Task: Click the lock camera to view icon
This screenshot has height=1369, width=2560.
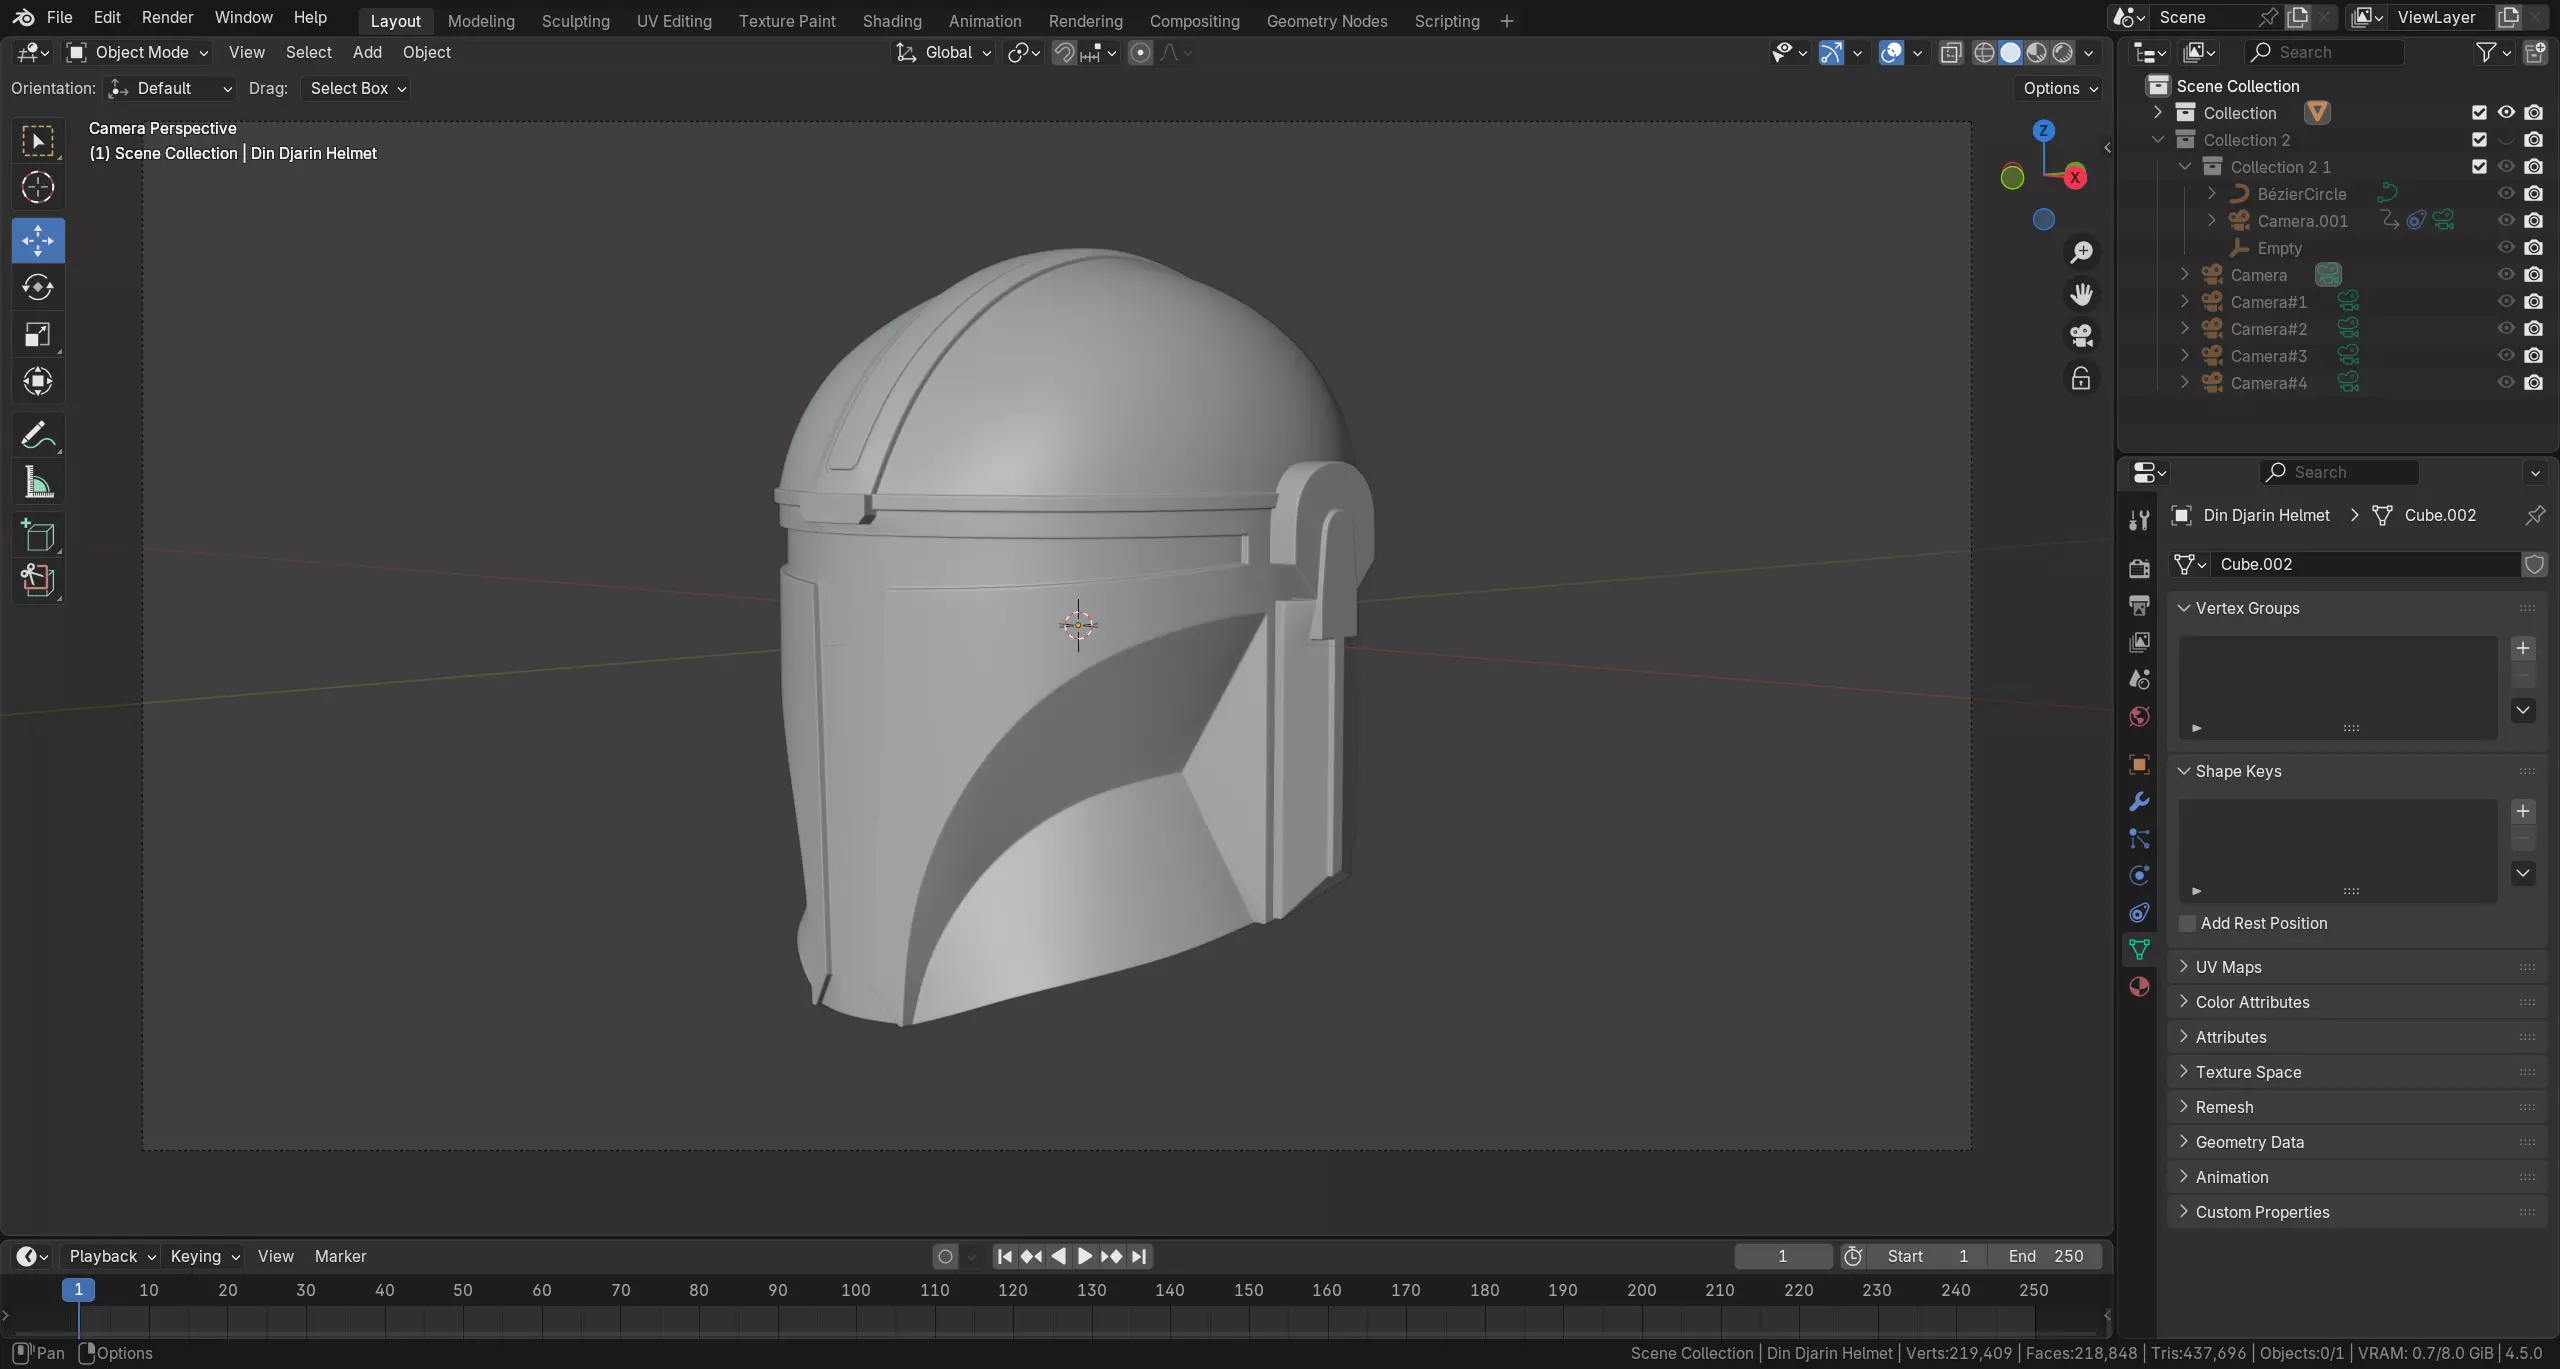Action: pyautogui.click(x=2081, y=378)
